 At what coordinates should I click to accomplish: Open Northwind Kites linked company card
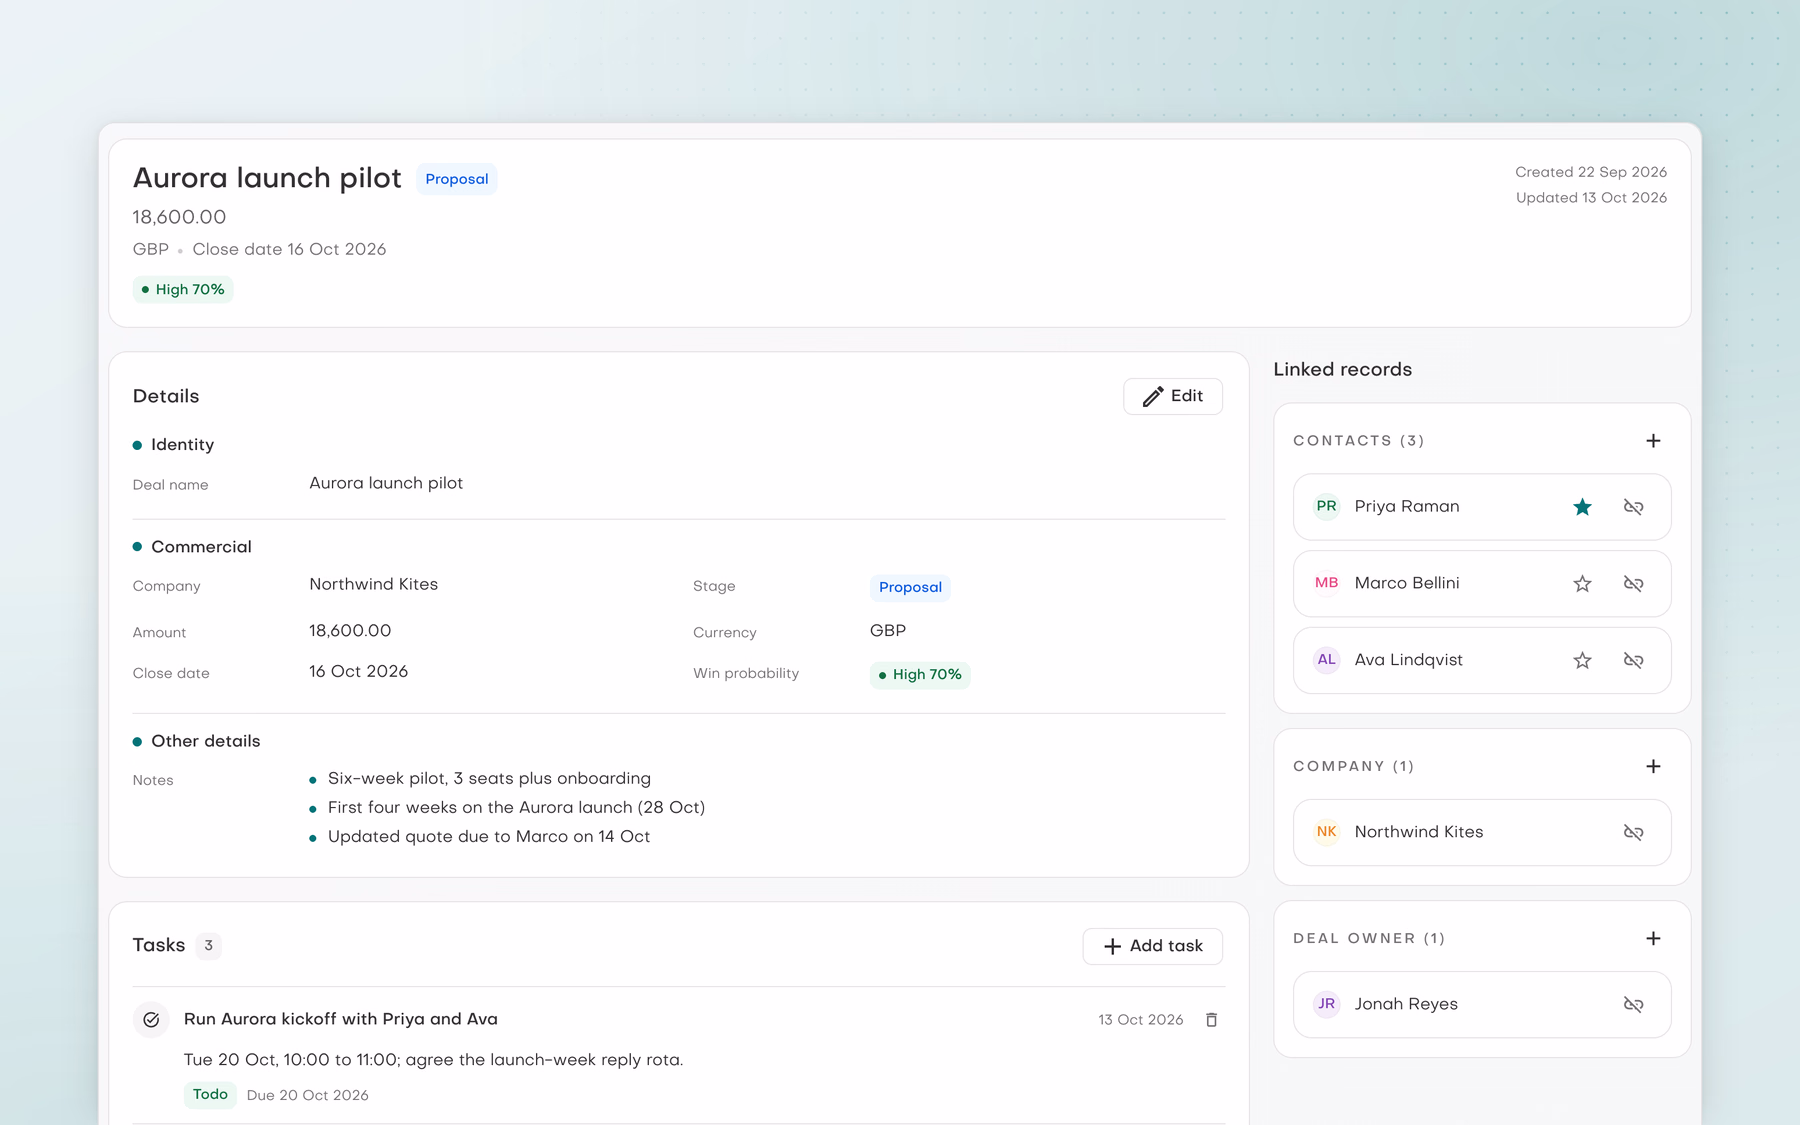pyautogui.click(x=1481, y=832)
